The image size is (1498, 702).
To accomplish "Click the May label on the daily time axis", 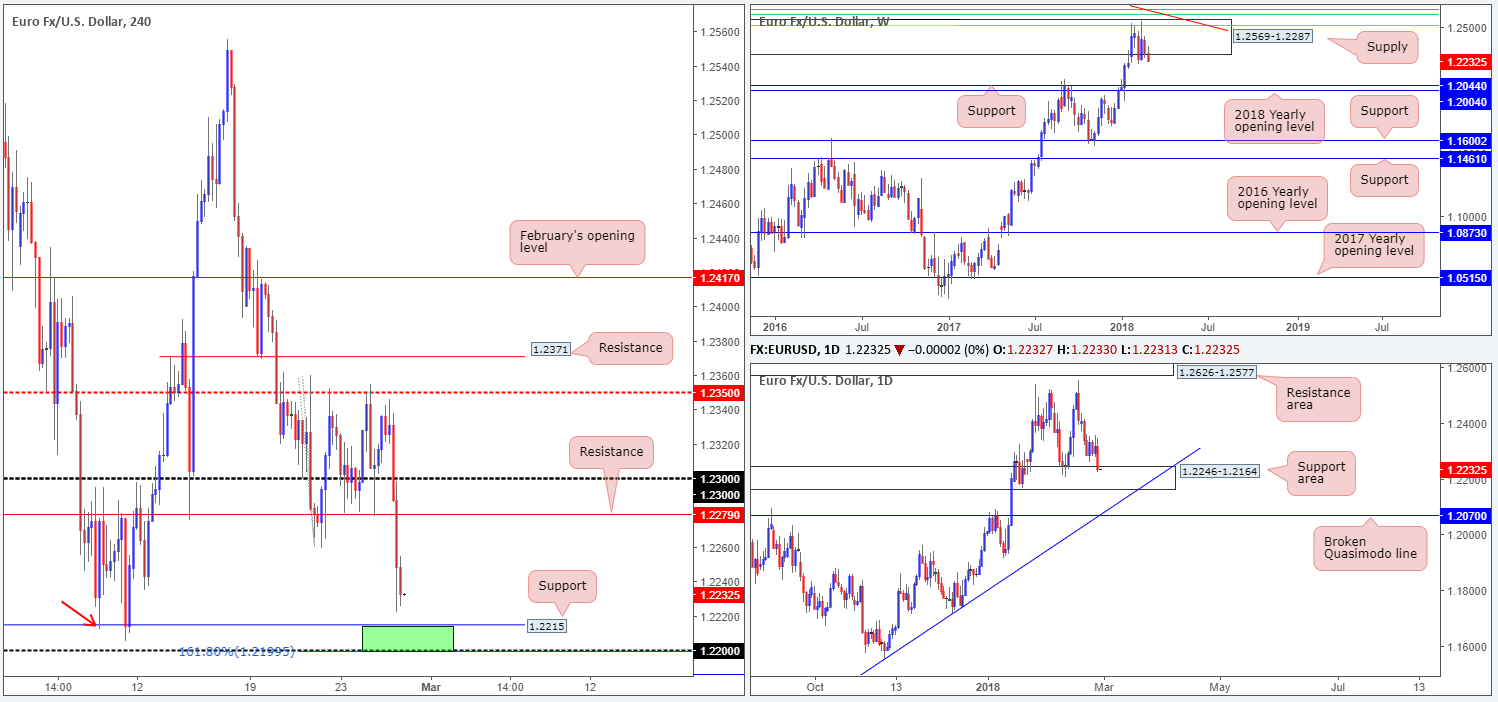I will [1219, 687].
